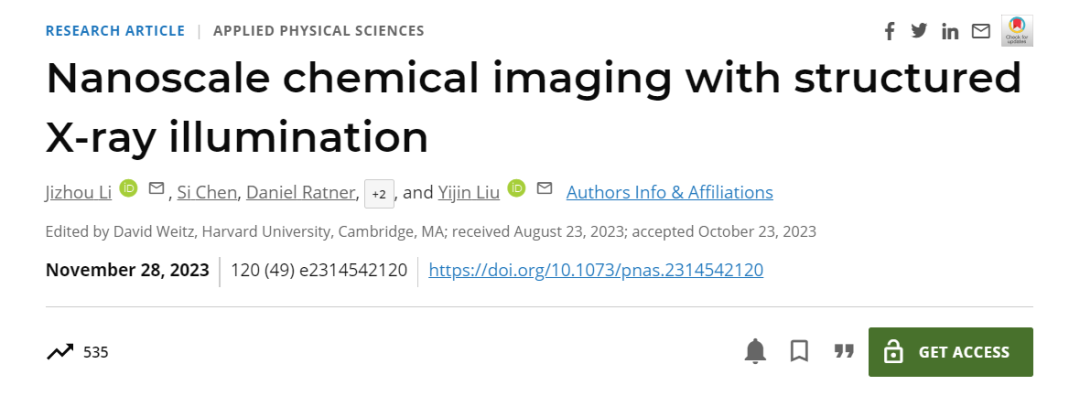Expand Authors Info & Affiliations
This screenshot has height=396, width=1080.
(669, 192)
